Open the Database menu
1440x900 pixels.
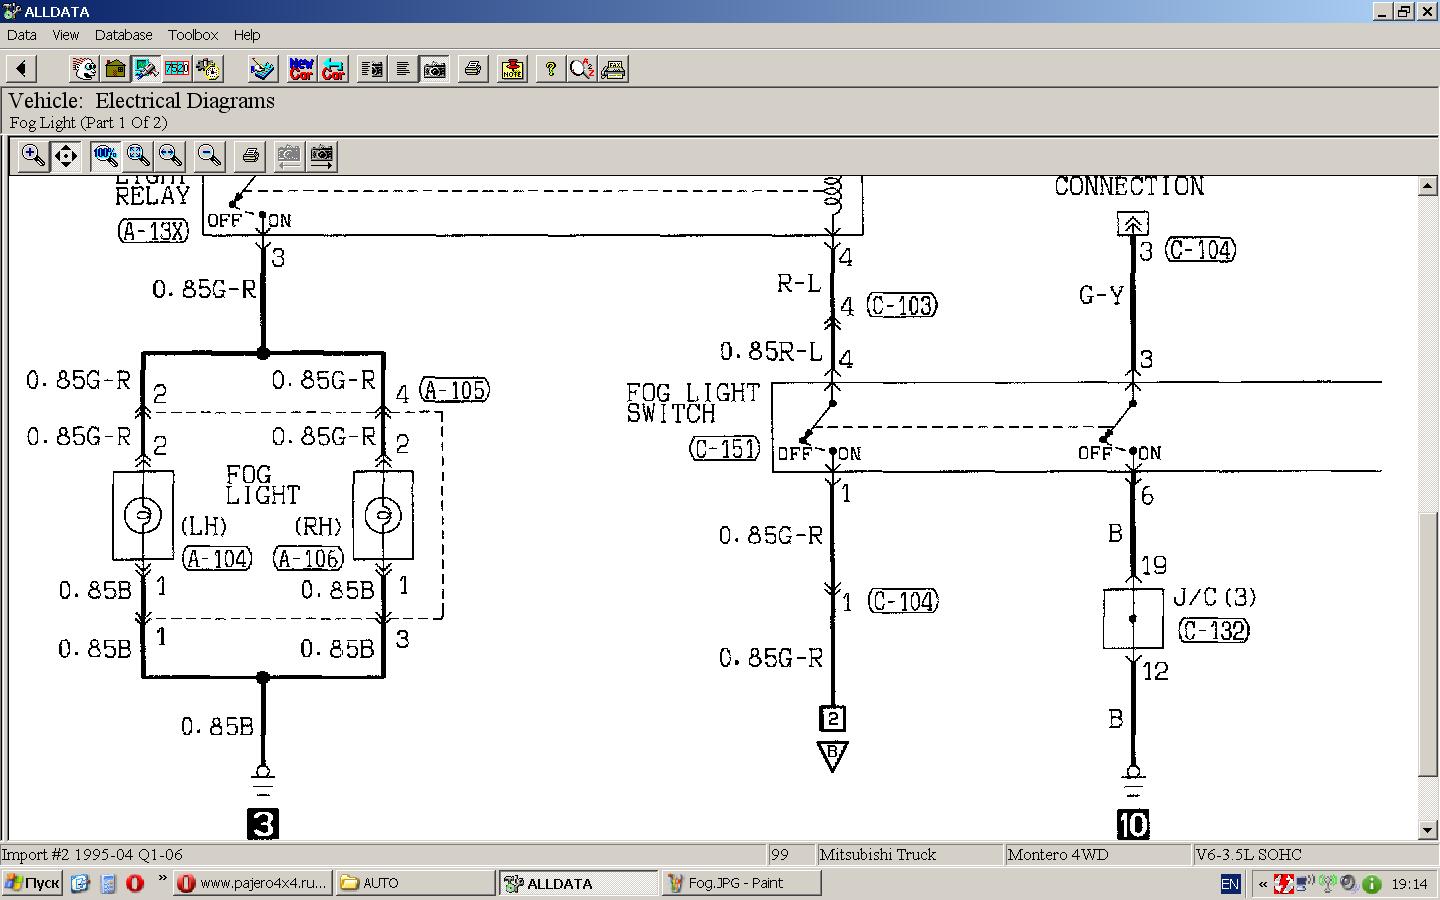(x=123, y=35)
